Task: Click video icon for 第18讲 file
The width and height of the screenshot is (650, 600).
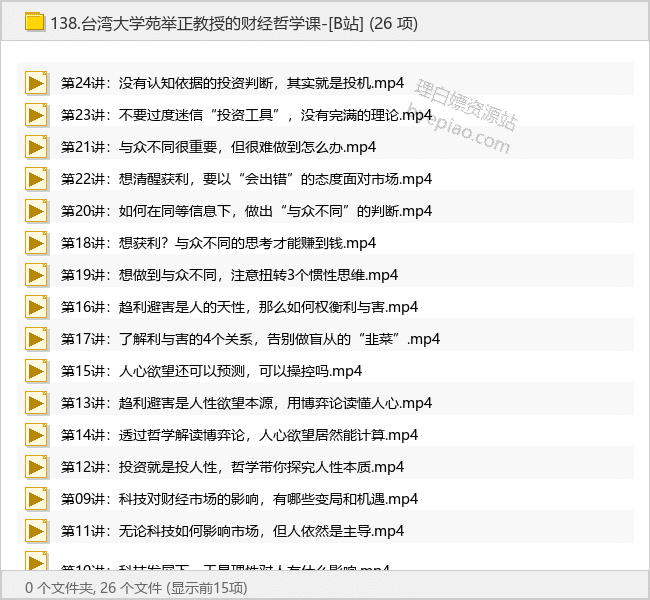Action: (36, 243)
